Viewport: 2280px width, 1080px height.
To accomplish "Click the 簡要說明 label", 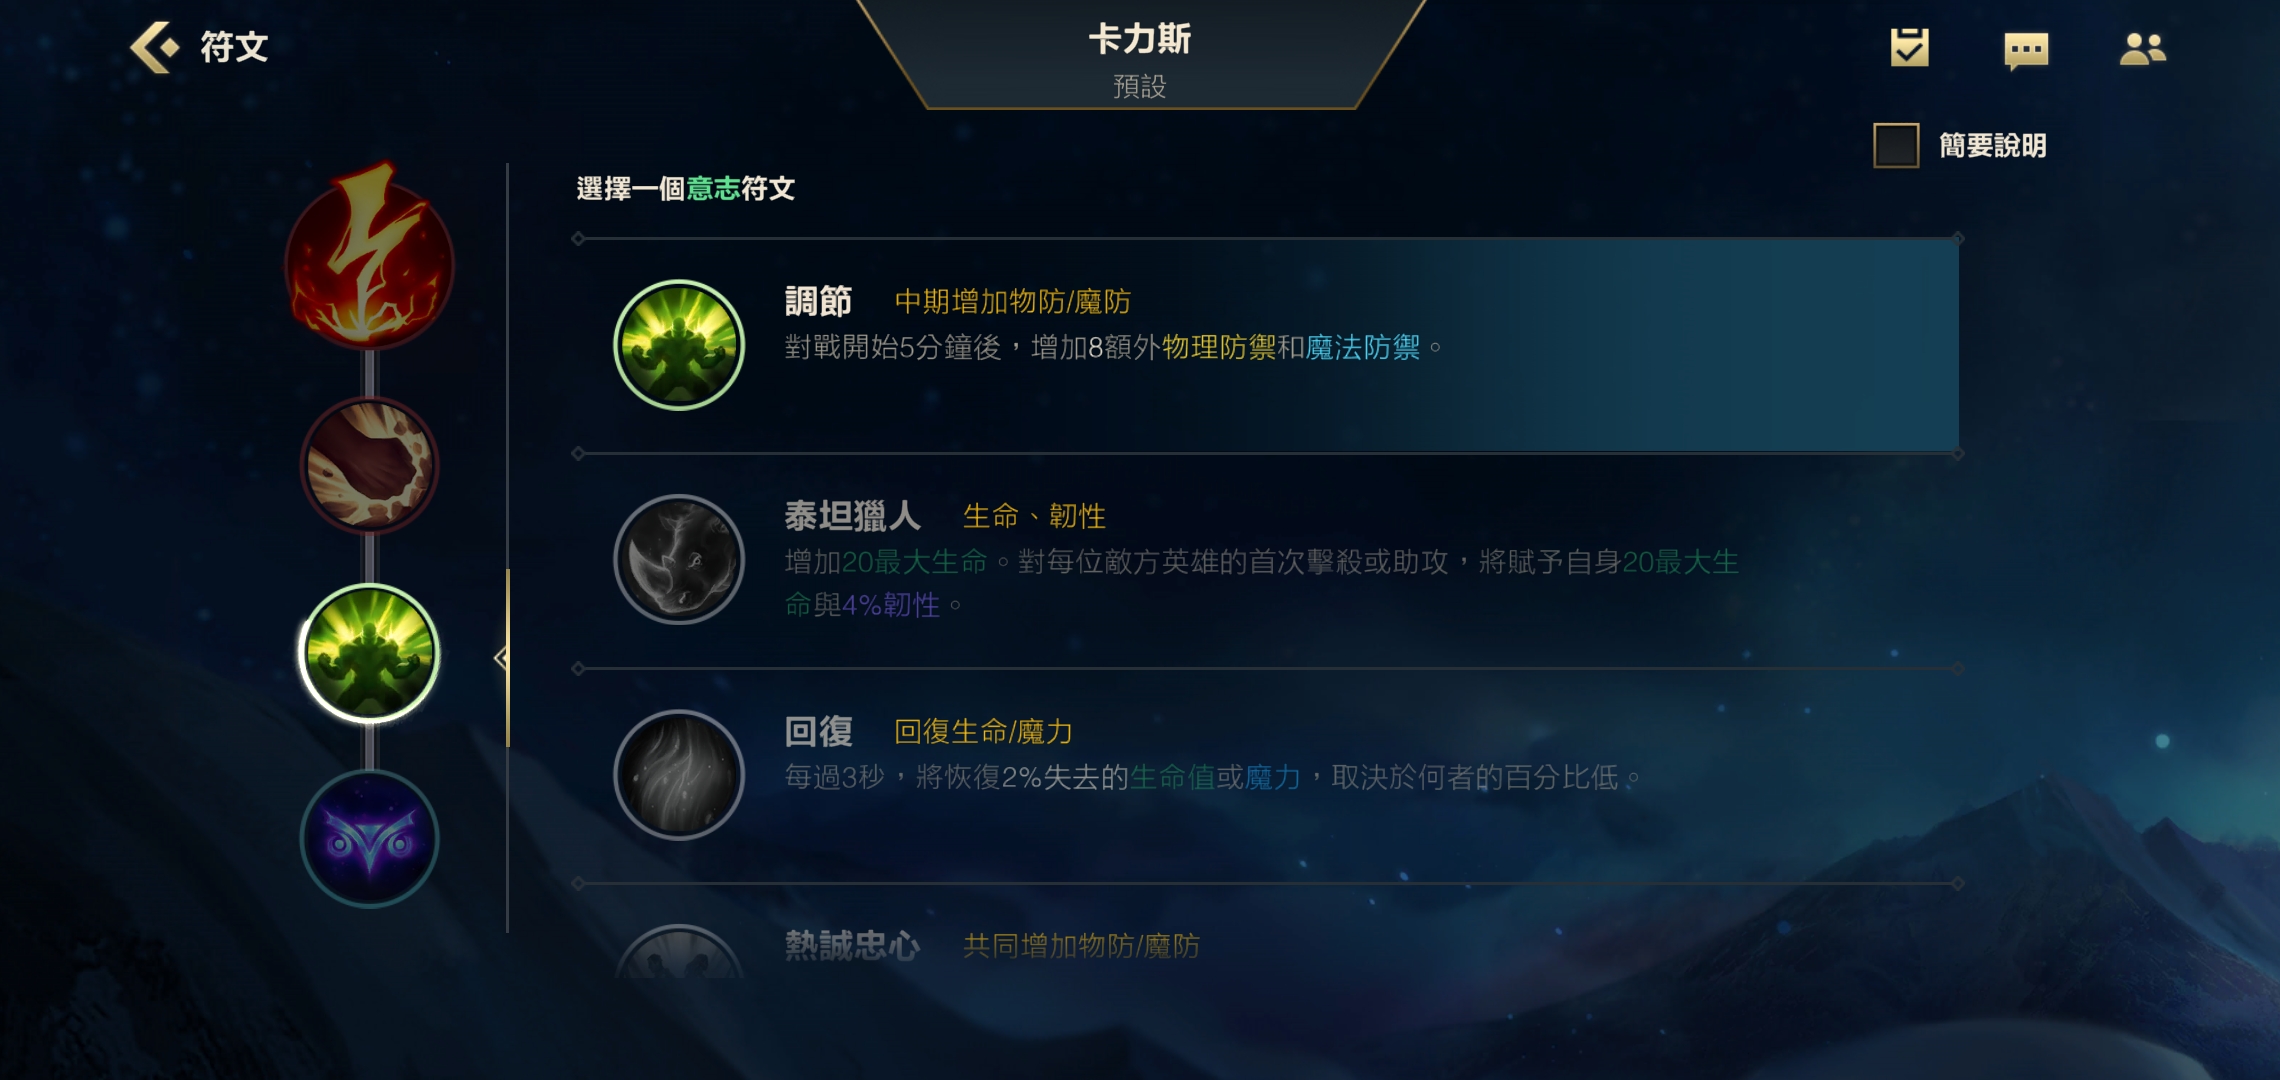I will [1992, 146].
